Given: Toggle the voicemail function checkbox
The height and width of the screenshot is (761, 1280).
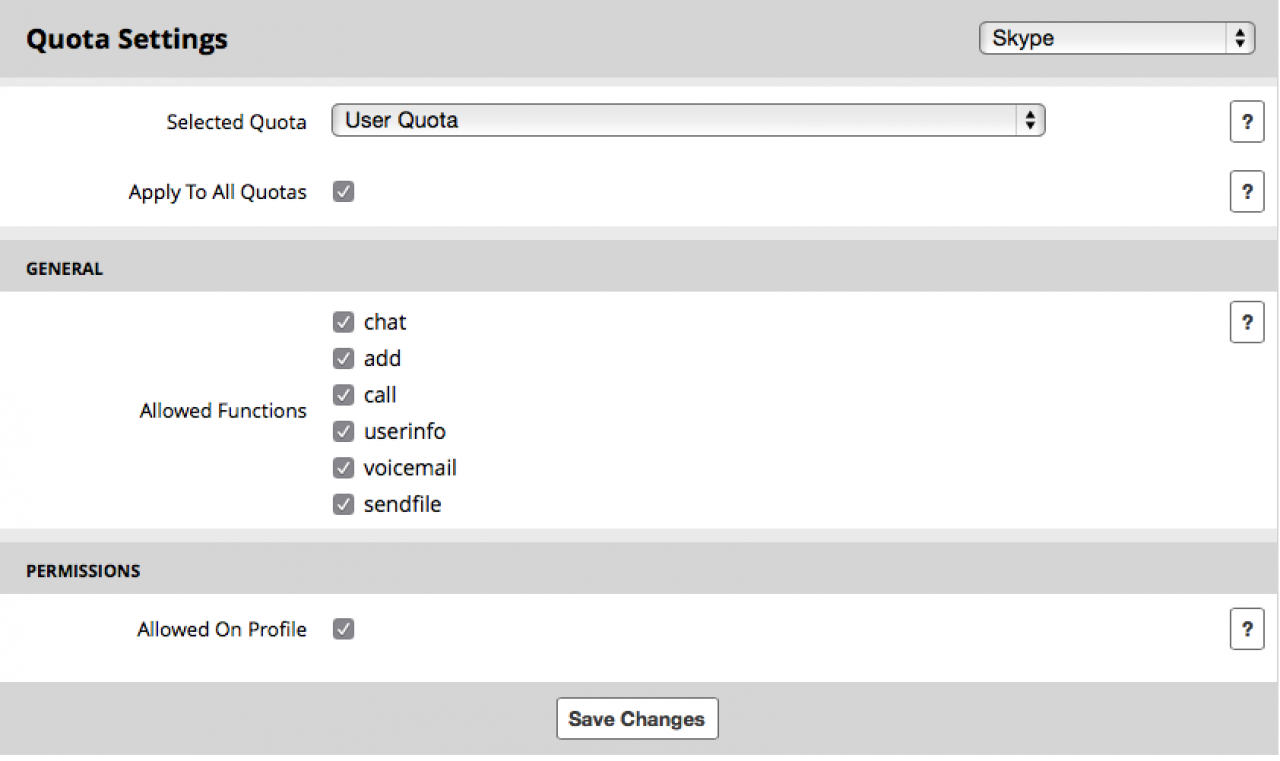Looking at the screenshot, I should pos(344,468).
